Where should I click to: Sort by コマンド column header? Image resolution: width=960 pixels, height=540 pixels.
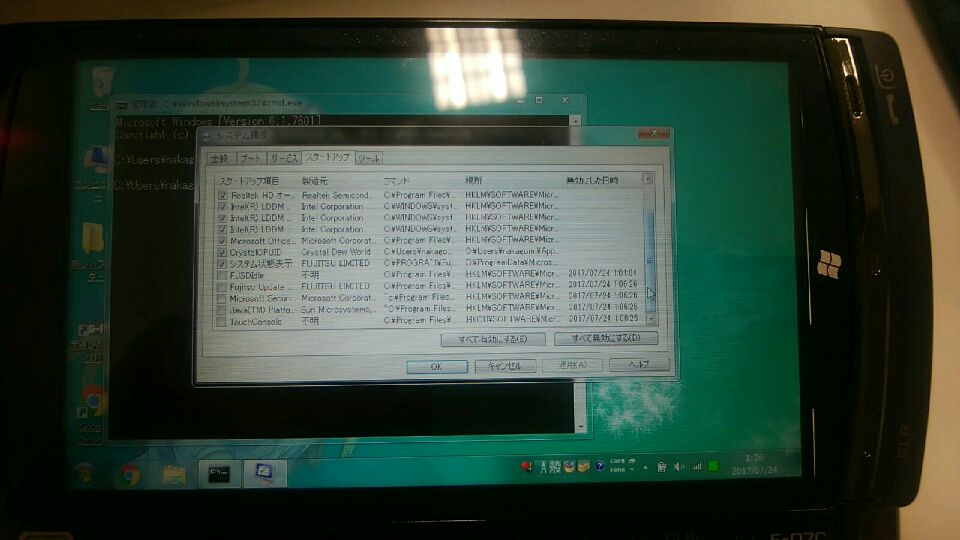click(x=396, y=181)
